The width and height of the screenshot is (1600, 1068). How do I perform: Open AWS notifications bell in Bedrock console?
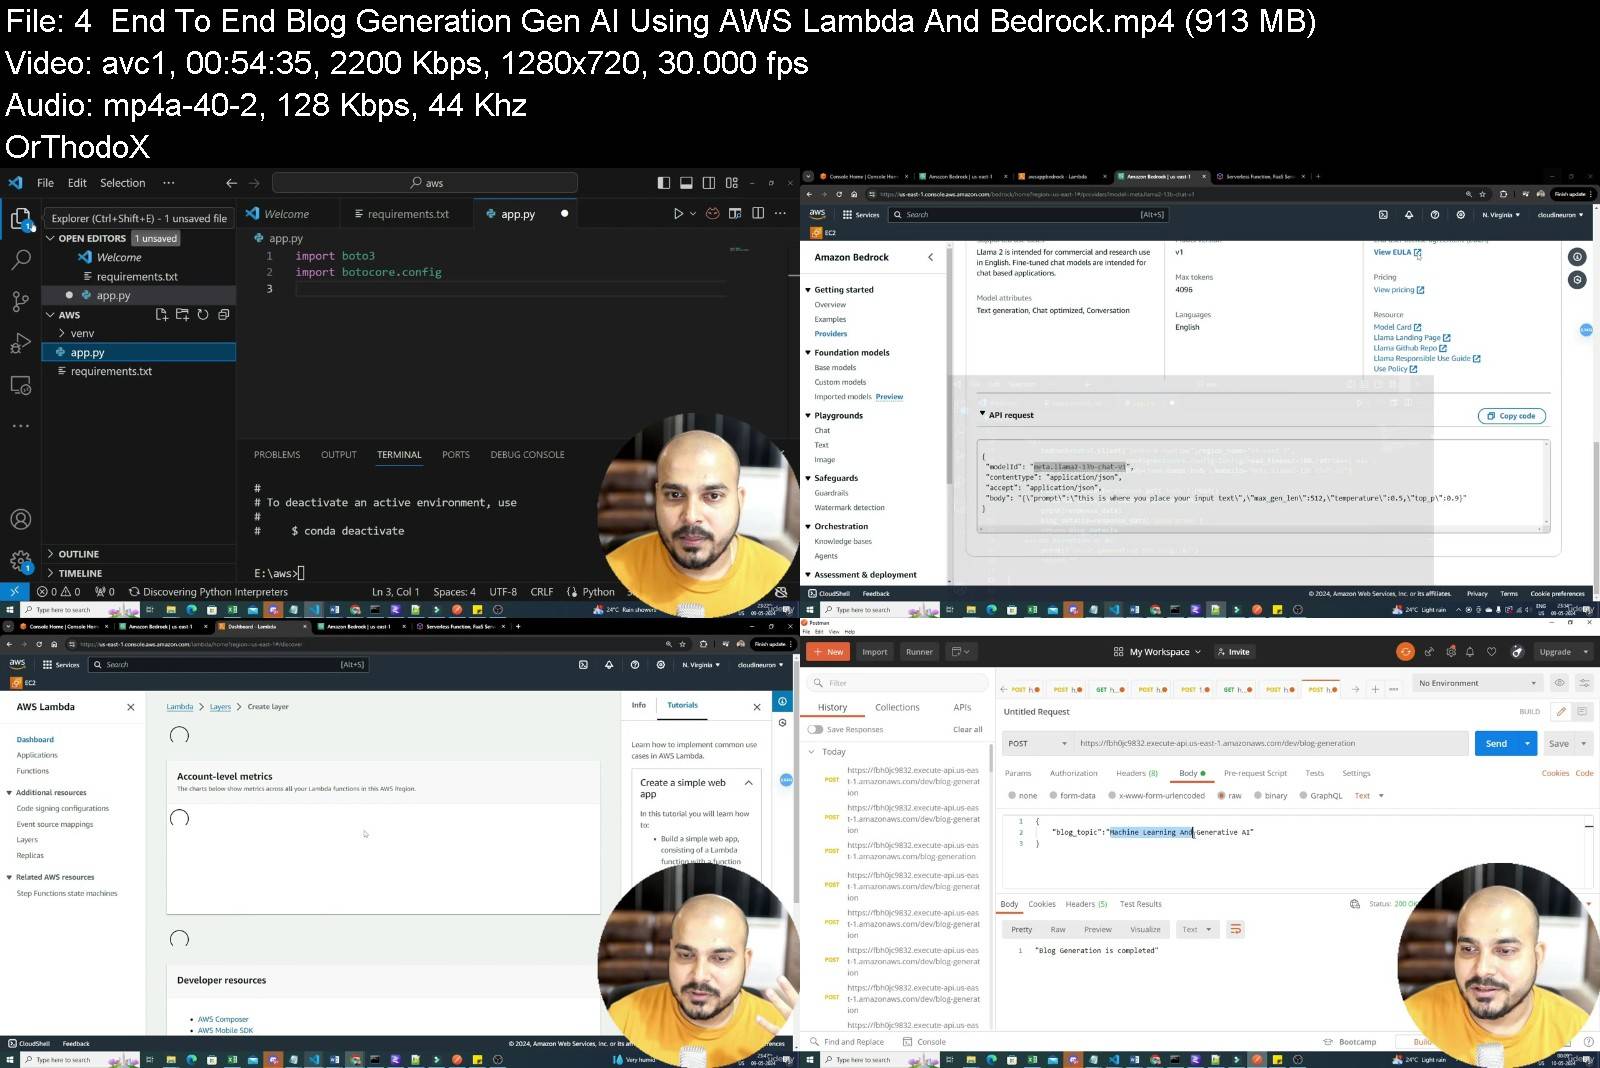click(x=1409, y=215)
